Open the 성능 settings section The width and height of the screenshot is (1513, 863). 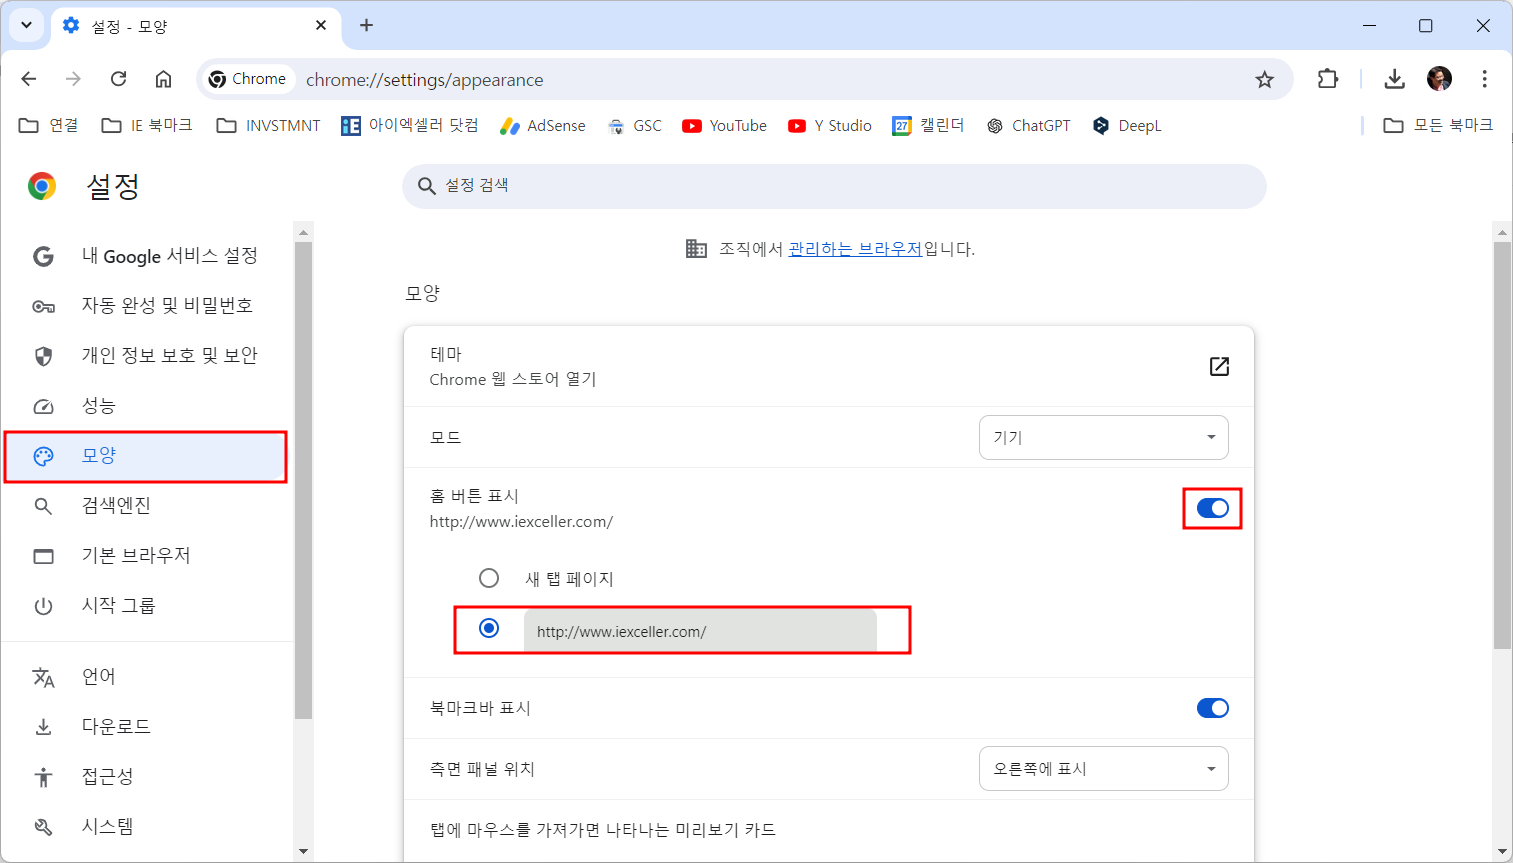coord(146,406)
